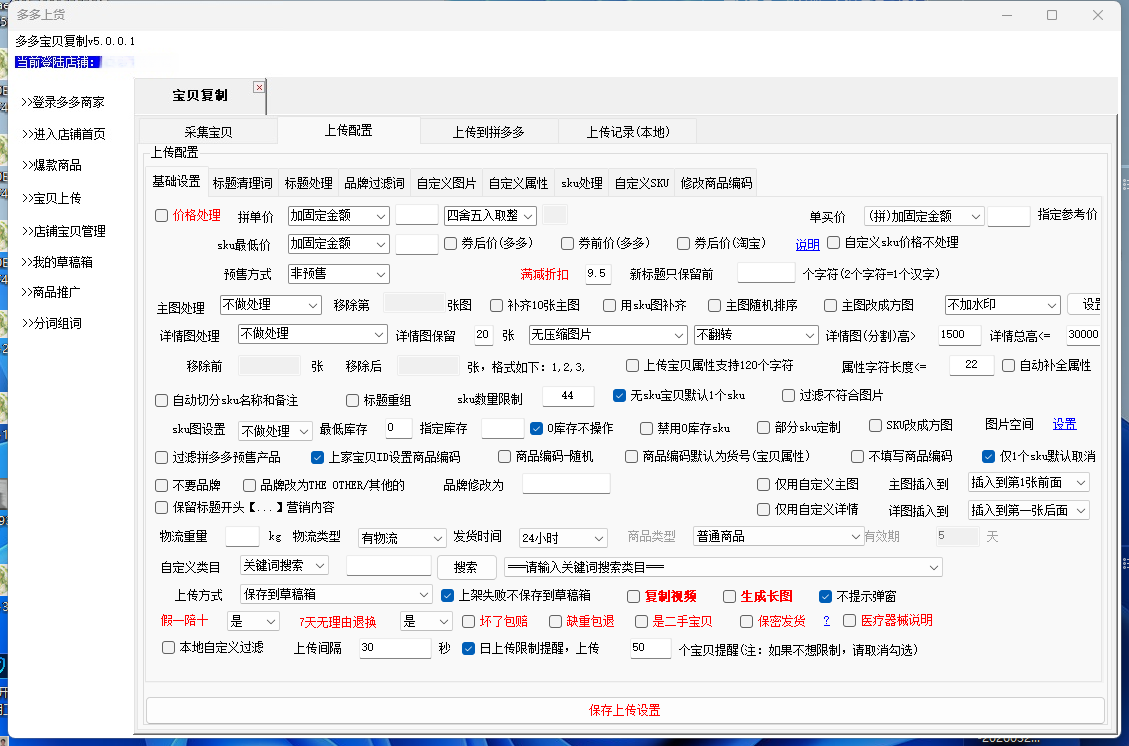The height and width of the screenshot is (746, 1129).
Task: Click the 上传间隔 seconds input field
Action: click(x=394, y=648)
